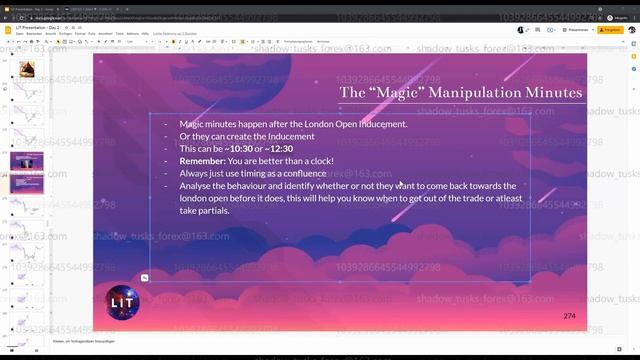This screenshot has height=360, width=640.
Task: Open the new slide dropdown arrow
Action: click(x=13, y=42)
